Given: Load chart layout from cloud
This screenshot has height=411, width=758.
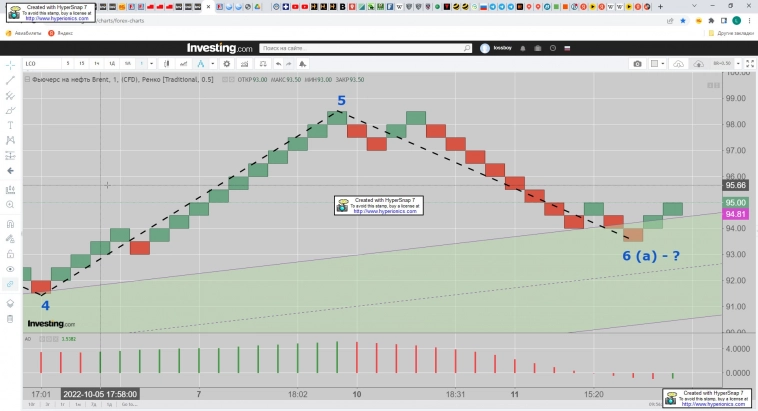Looking at the screenshot, I should [679, 64].
